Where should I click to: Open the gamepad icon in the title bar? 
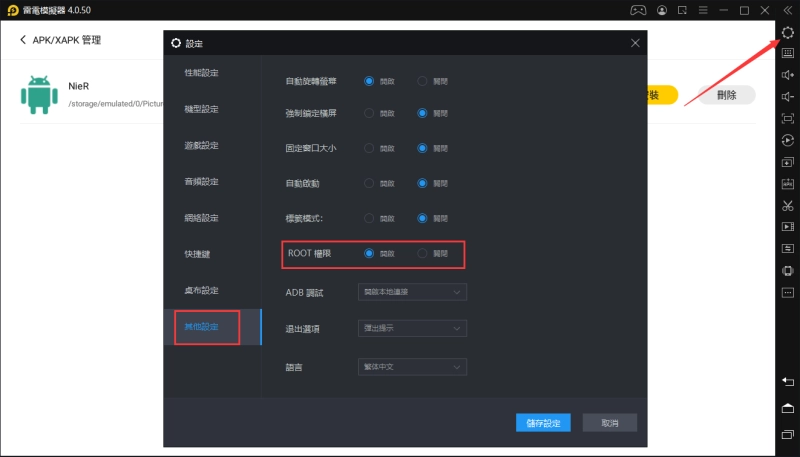638,10
